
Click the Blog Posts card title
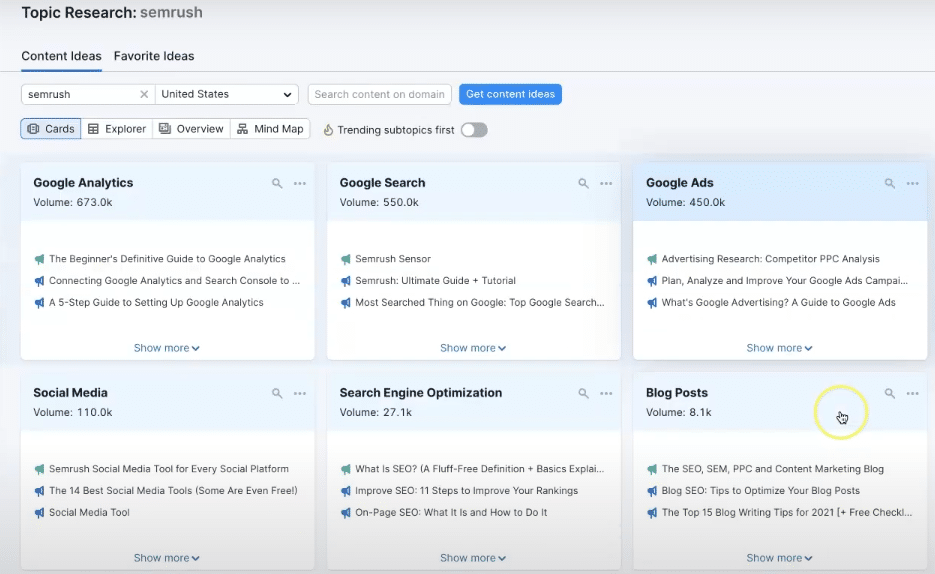pyautogui.click(x=677, y=393)
